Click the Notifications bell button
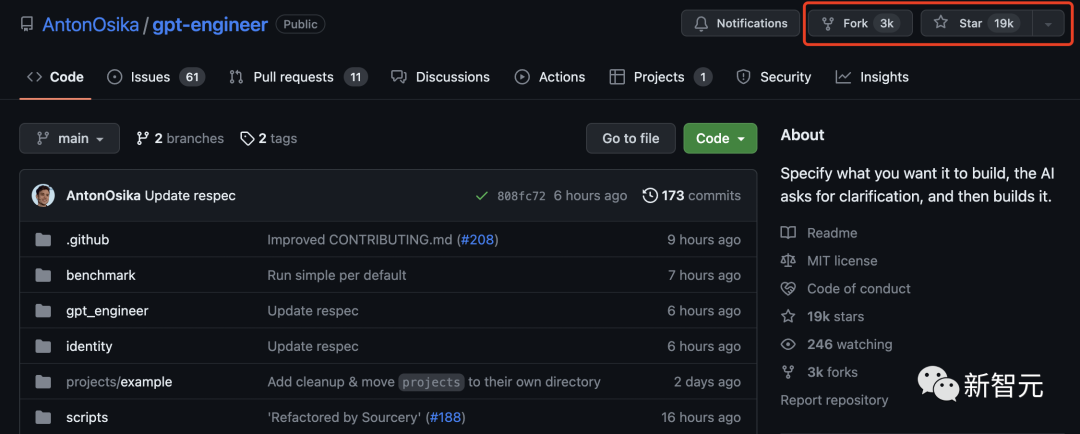Screen dimensions: 1080x434 [741, 23]
